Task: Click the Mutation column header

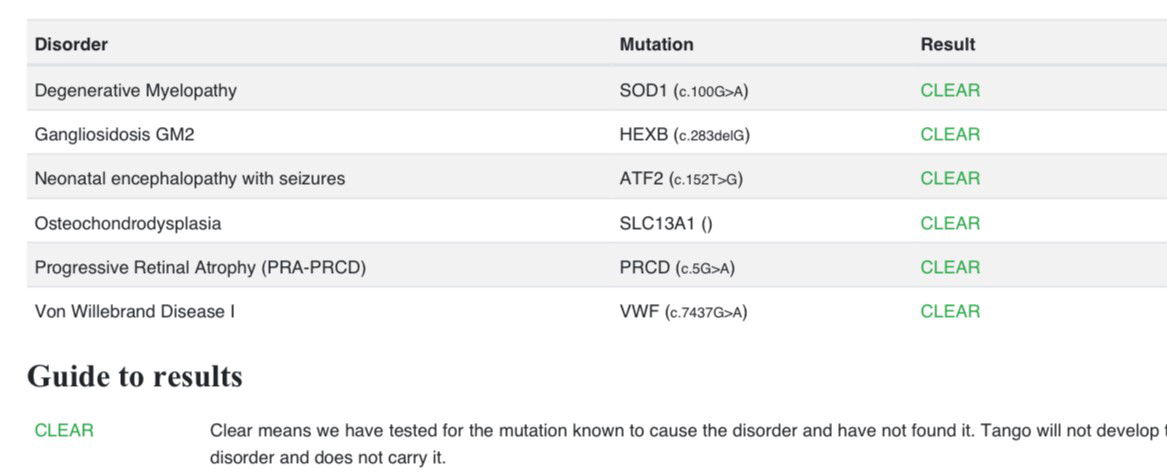Action: 656,45
